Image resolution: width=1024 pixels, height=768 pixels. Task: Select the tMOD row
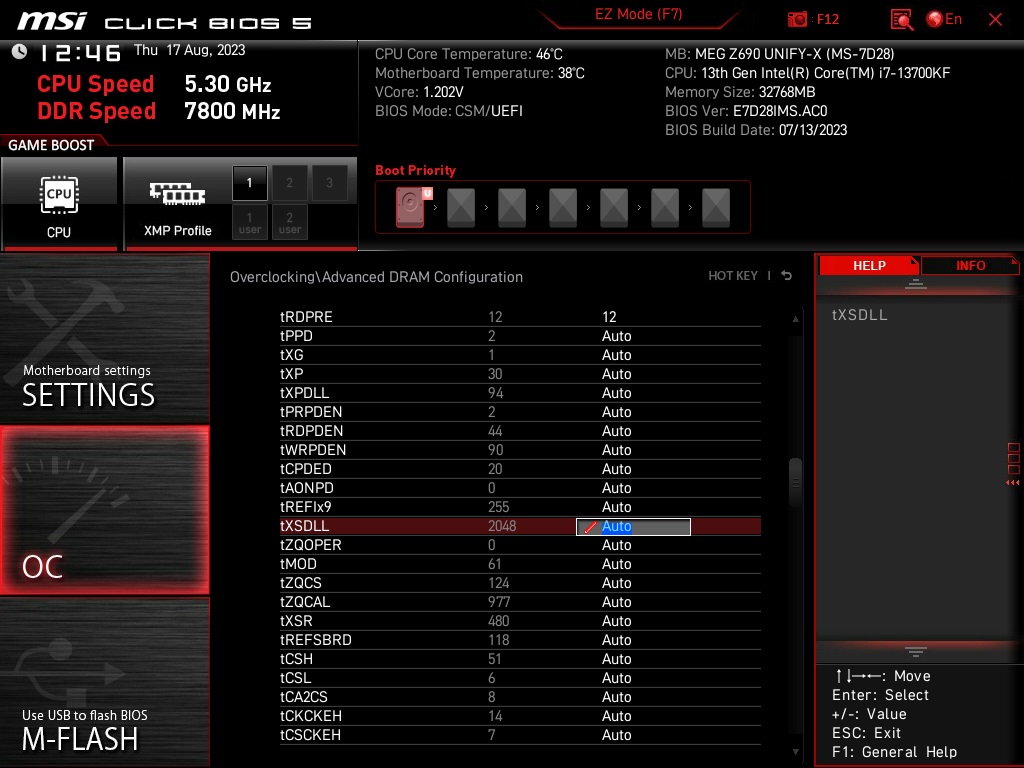click(x=520, y=564)
